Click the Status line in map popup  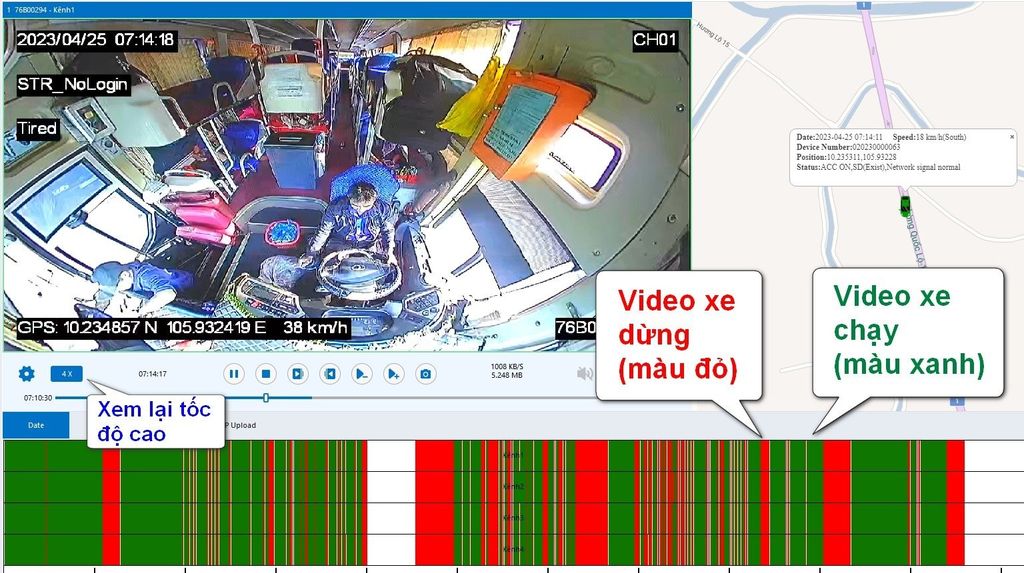878,167
